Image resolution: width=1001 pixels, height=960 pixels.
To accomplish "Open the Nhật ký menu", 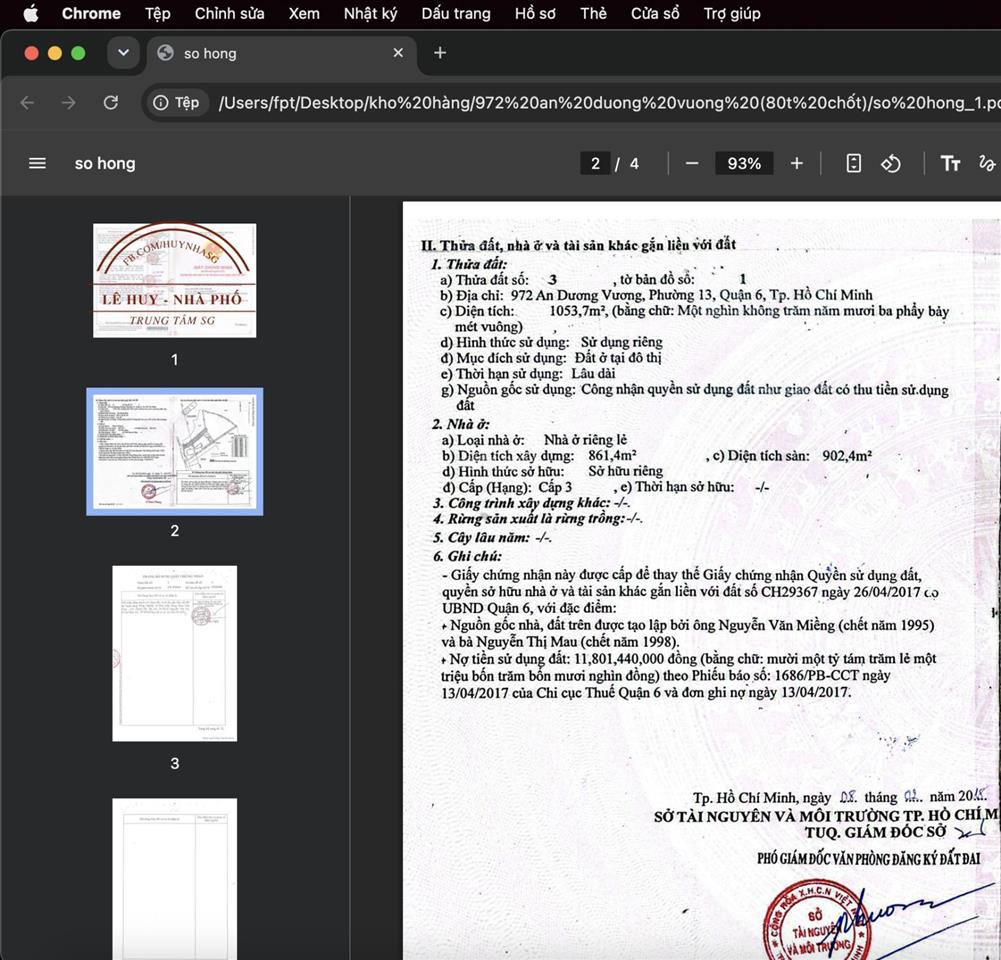I will pos(370,13).
